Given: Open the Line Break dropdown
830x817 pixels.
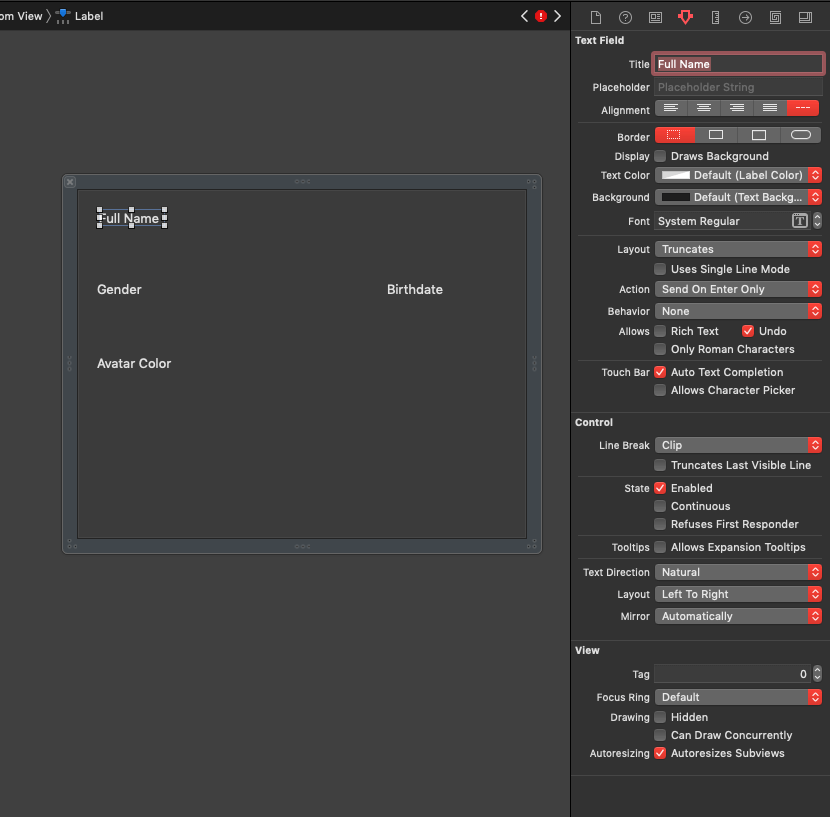Looking at the screenshot, I should tap(738, 445).
